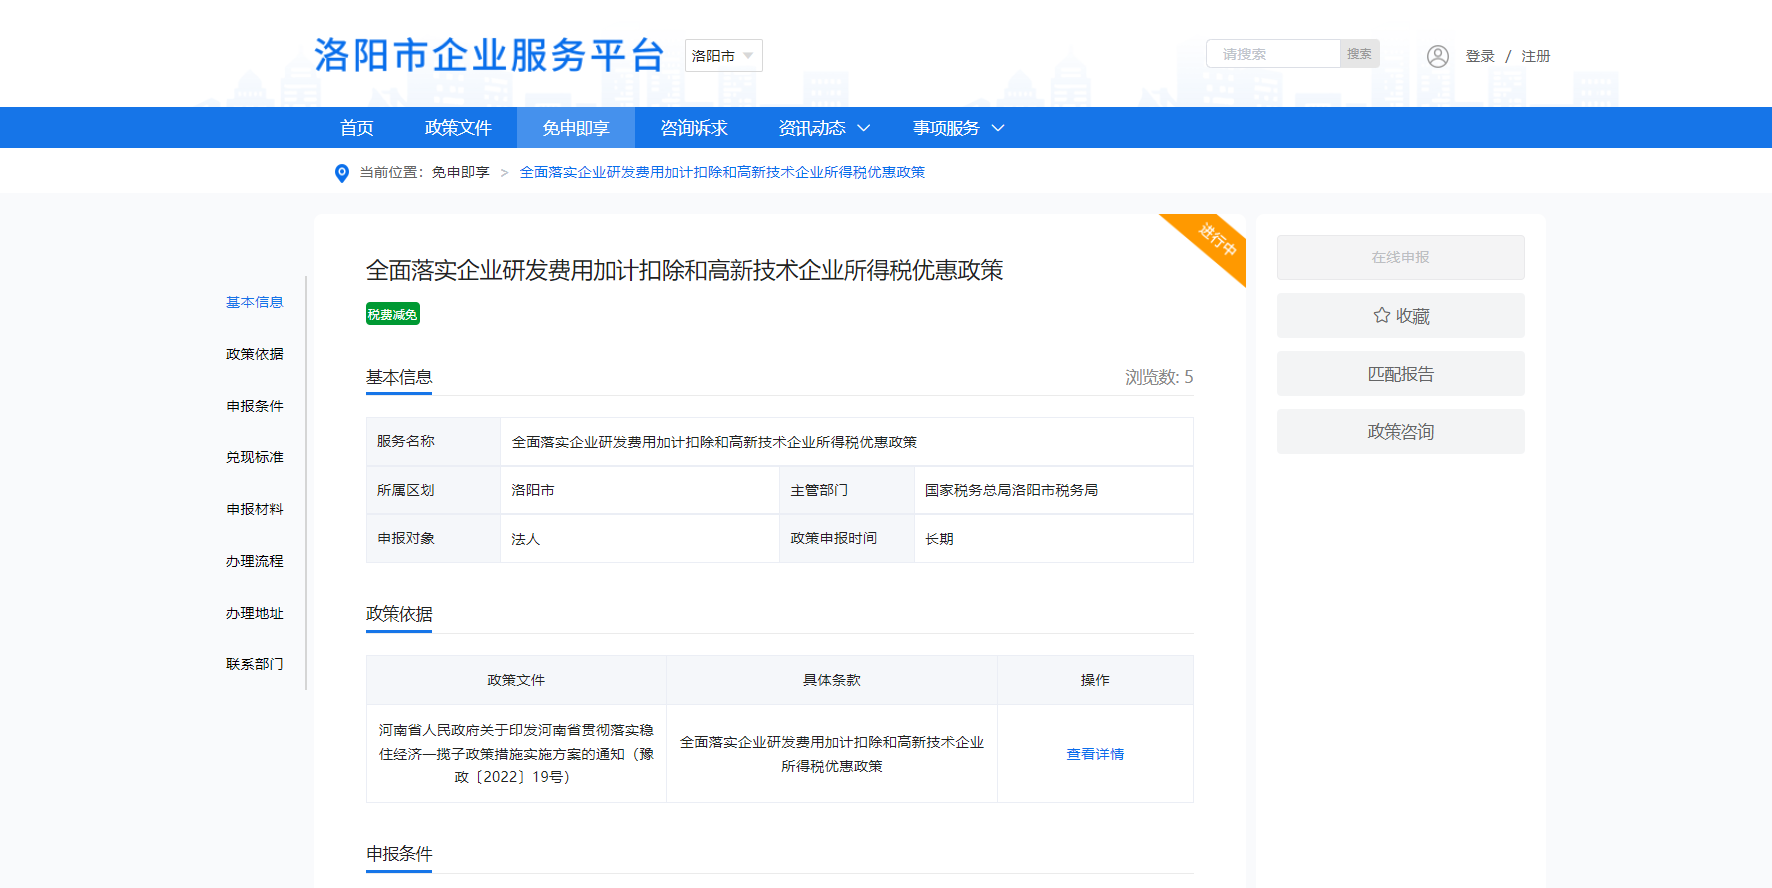The width and height of the screenshot is (1772, 888).
Task: Open 咨询诉求 navigation tab
Action: tap(694, 128)
